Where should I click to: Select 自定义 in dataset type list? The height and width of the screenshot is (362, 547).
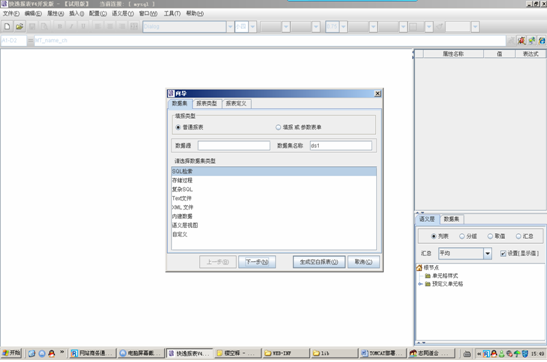pyautogui.click(x=274, y=235)
